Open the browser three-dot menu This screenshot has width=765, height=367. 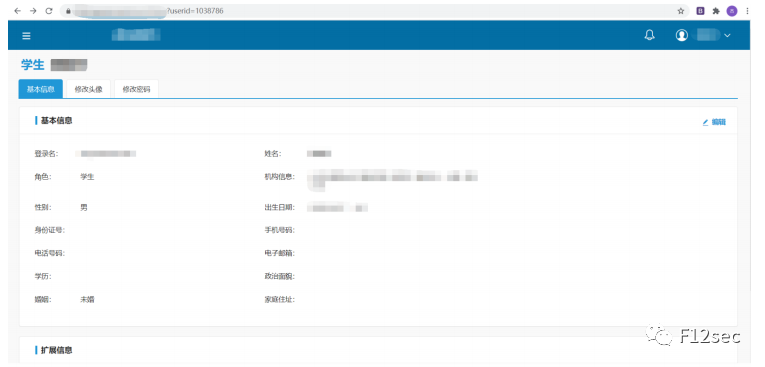[x=747, y=11]
